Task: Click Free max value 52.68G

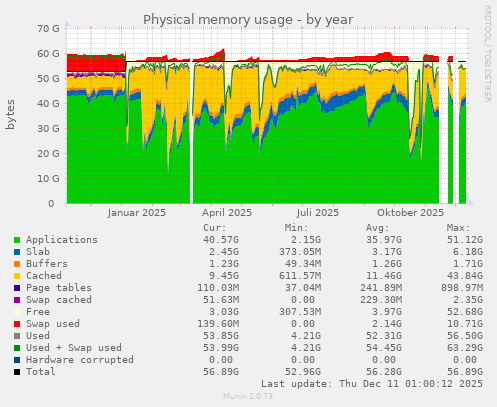Action: [465, 312]
